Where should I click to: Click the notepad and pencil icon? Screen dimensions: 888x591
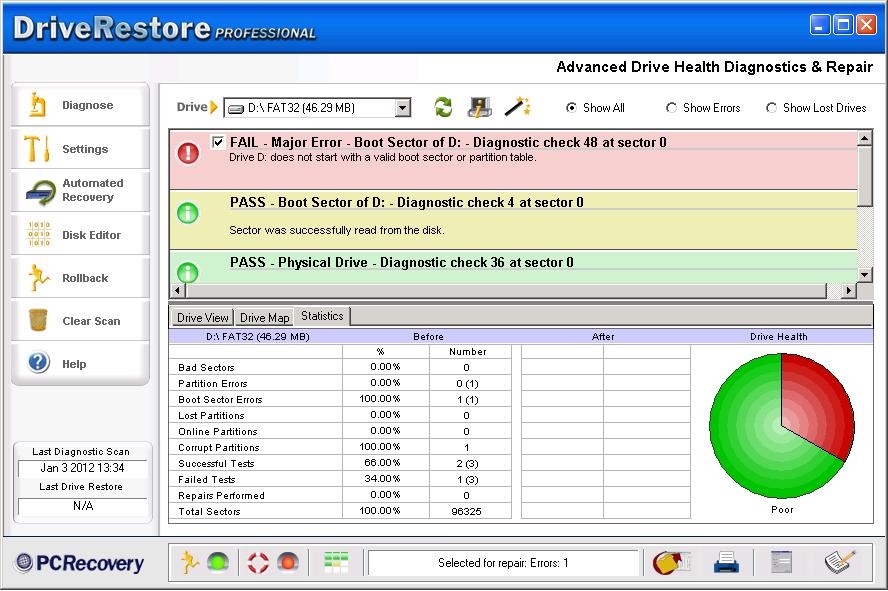pos(840,562)
